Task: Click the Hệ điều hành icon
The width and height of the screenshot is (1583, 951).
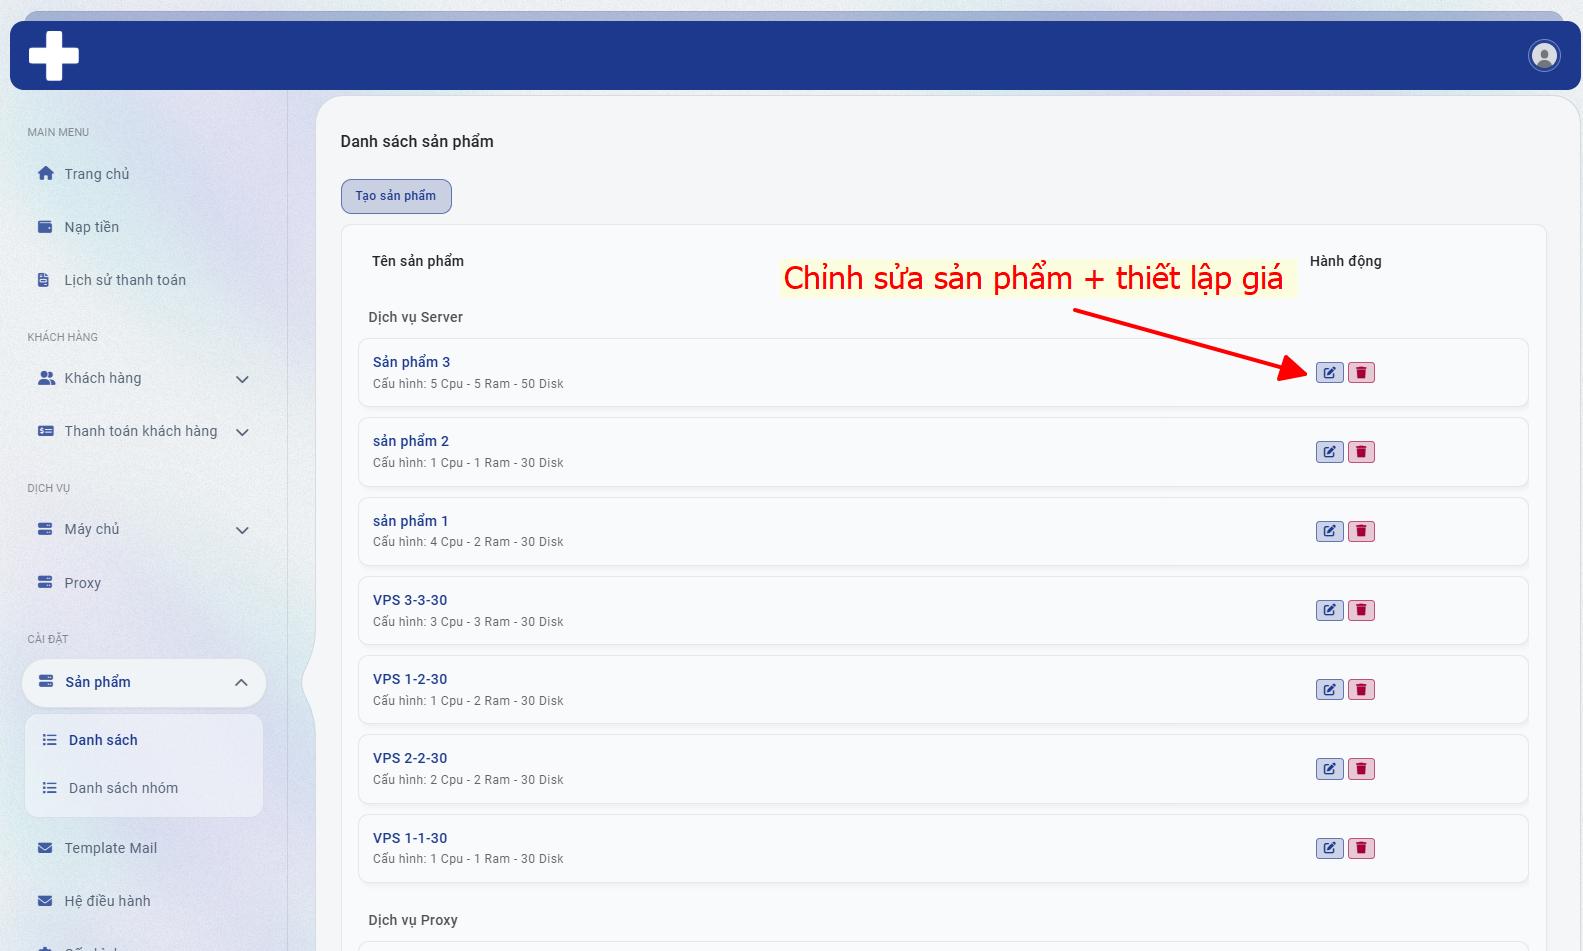Action: pos(45,901)
